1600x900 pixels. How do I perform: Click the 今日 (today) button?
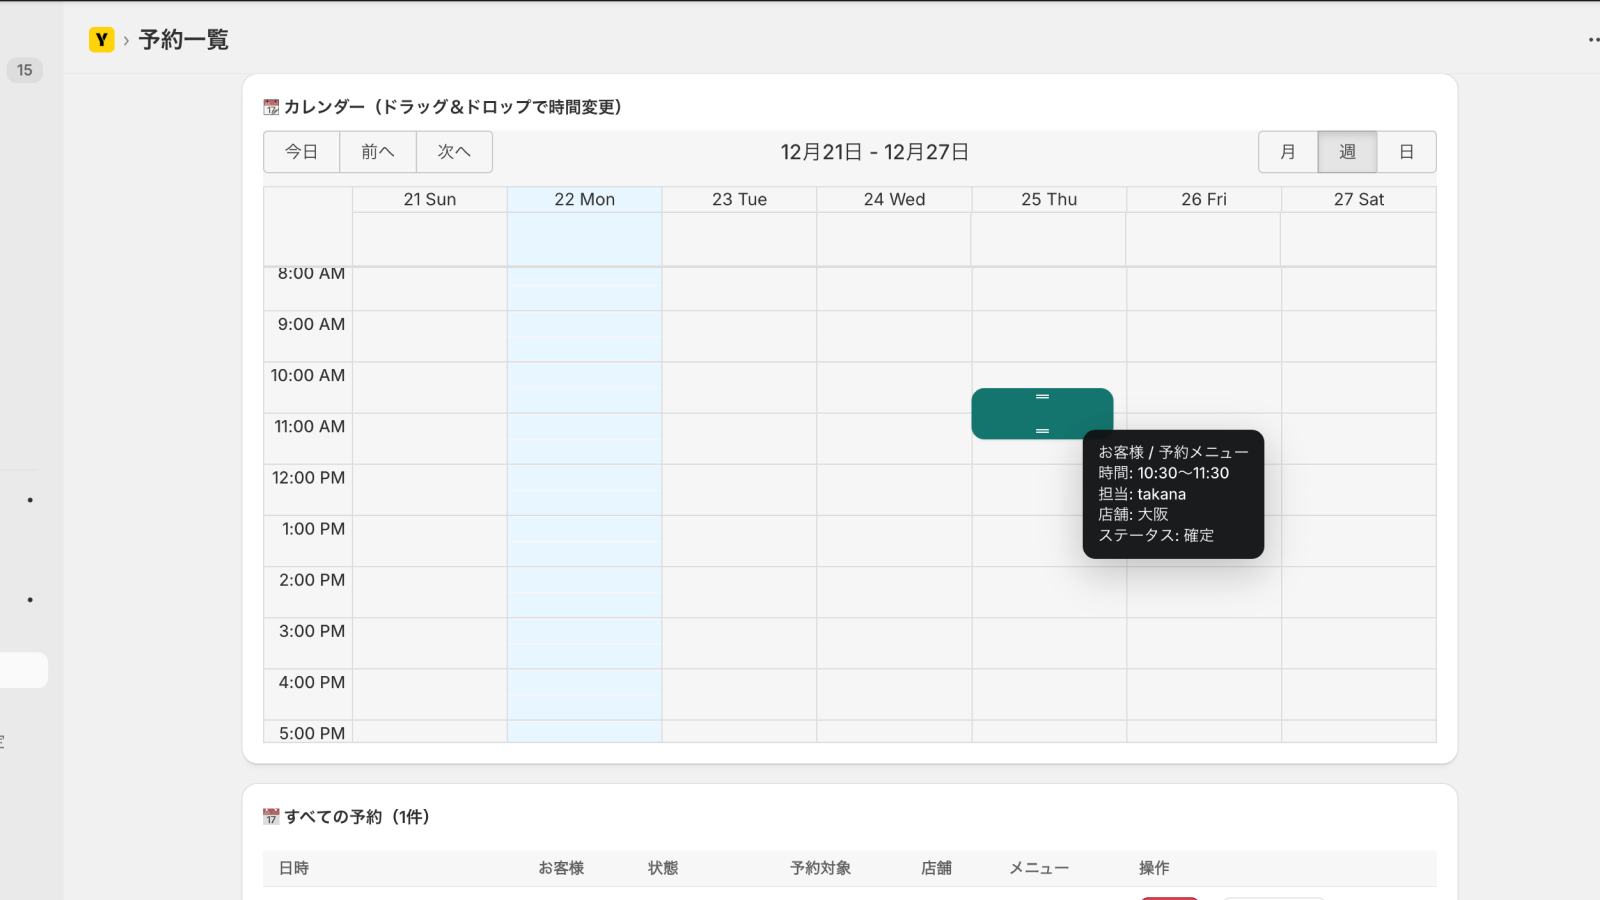click(301, 152)
